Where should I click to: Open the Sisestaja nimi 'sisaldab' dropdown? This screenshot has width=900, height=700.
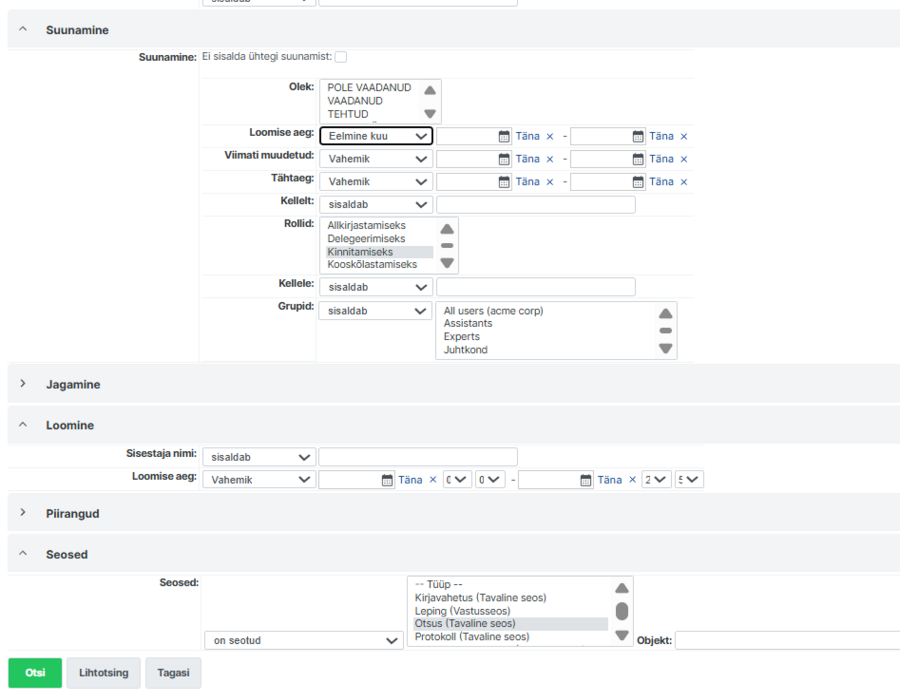tap(259, 457)
